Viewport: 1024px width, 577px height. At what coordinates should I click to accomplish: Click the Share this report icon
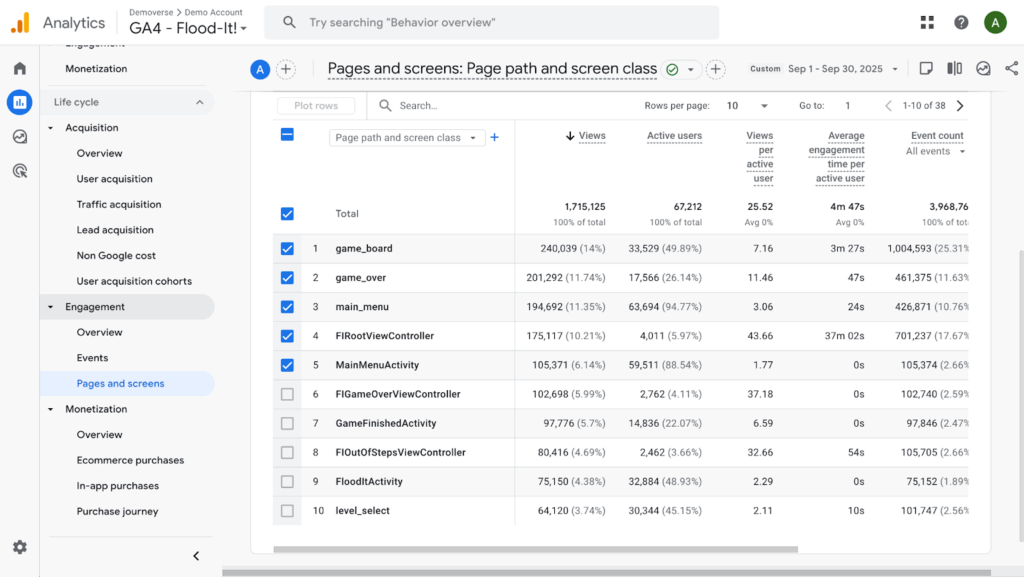pos(1011,69)
